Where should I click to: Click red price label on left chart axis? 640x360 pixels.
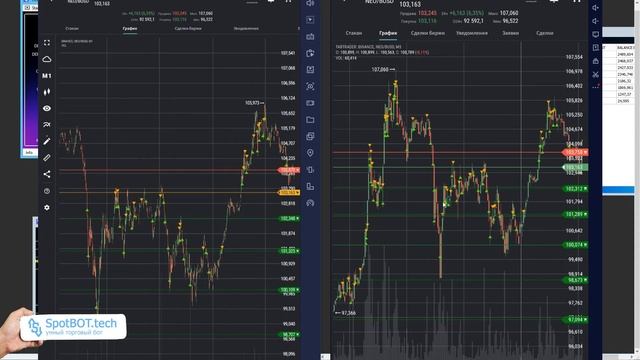[289, 170]
